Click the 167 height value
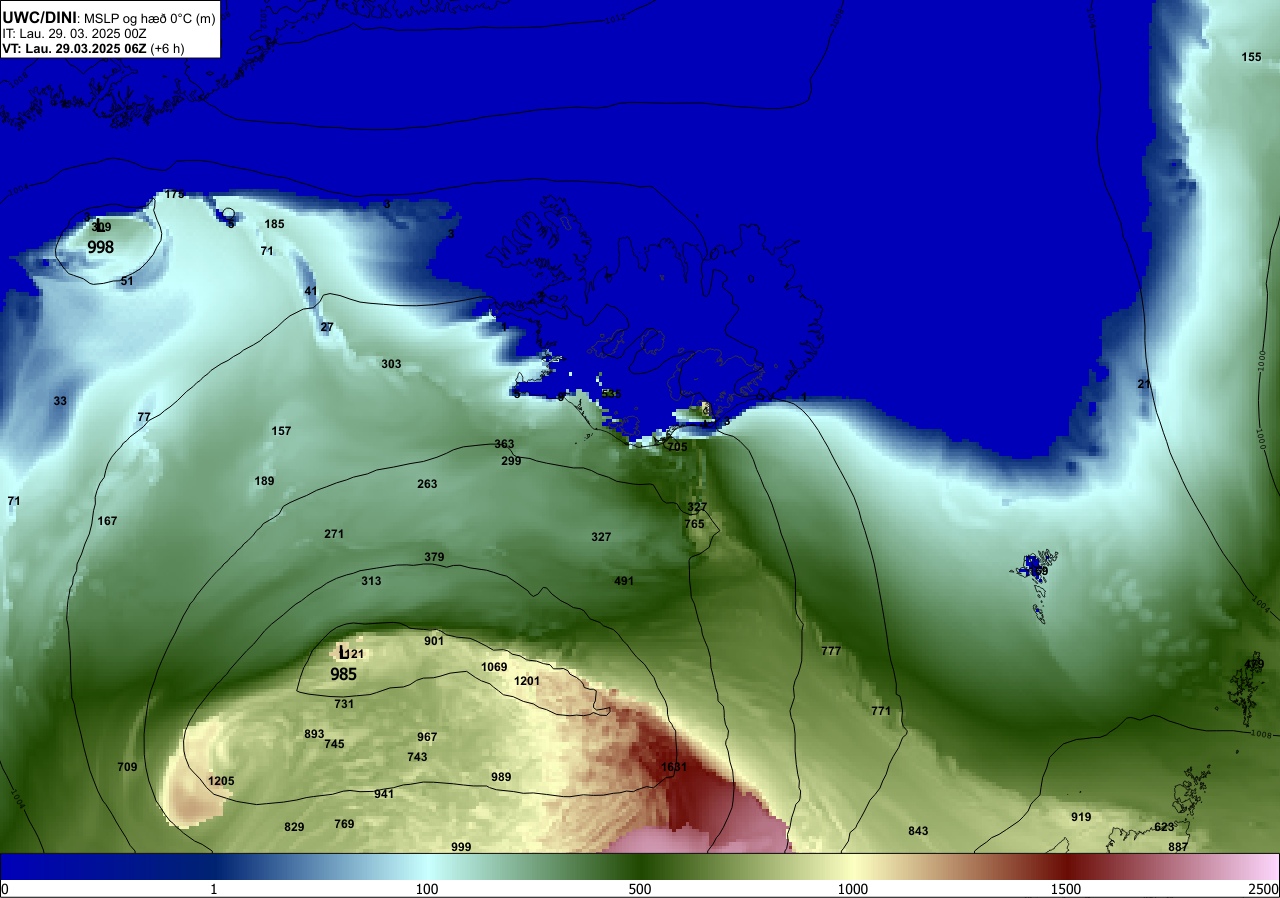Image resolution: width=1280 pixels, height=898 pixels. pyautogui.click(x=107, y=521)
